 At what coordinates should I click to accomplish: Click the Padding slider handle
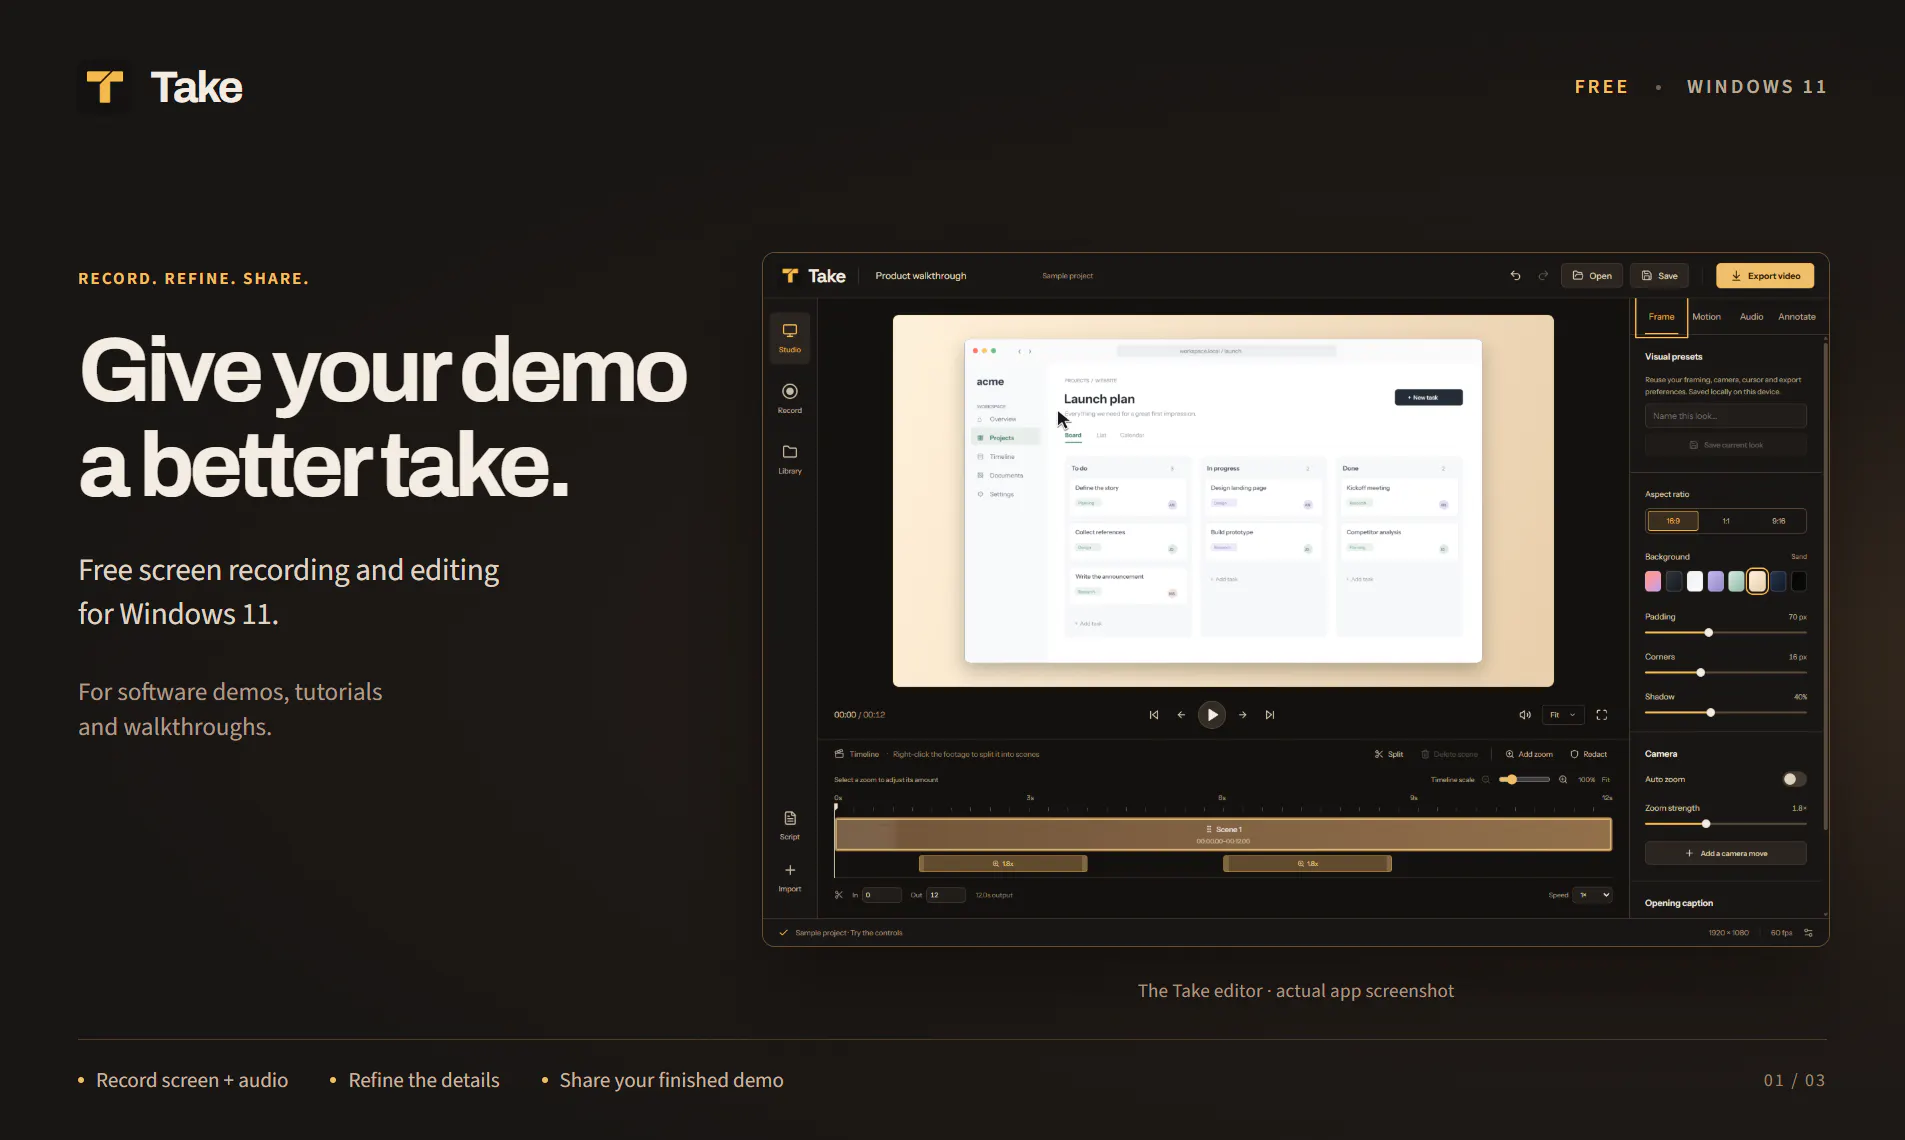tap(1709, 633)
